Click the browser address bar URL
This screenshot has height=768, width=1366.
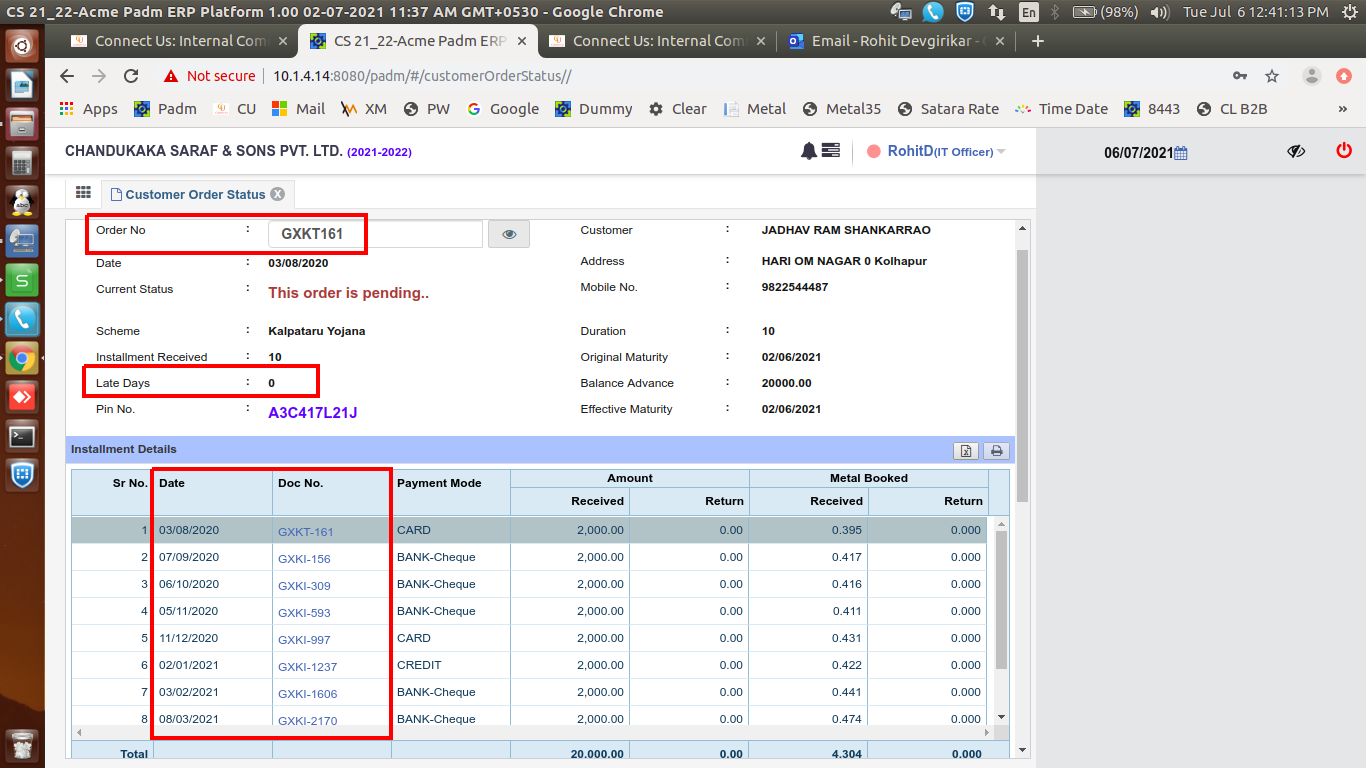[x=422, y=76]
